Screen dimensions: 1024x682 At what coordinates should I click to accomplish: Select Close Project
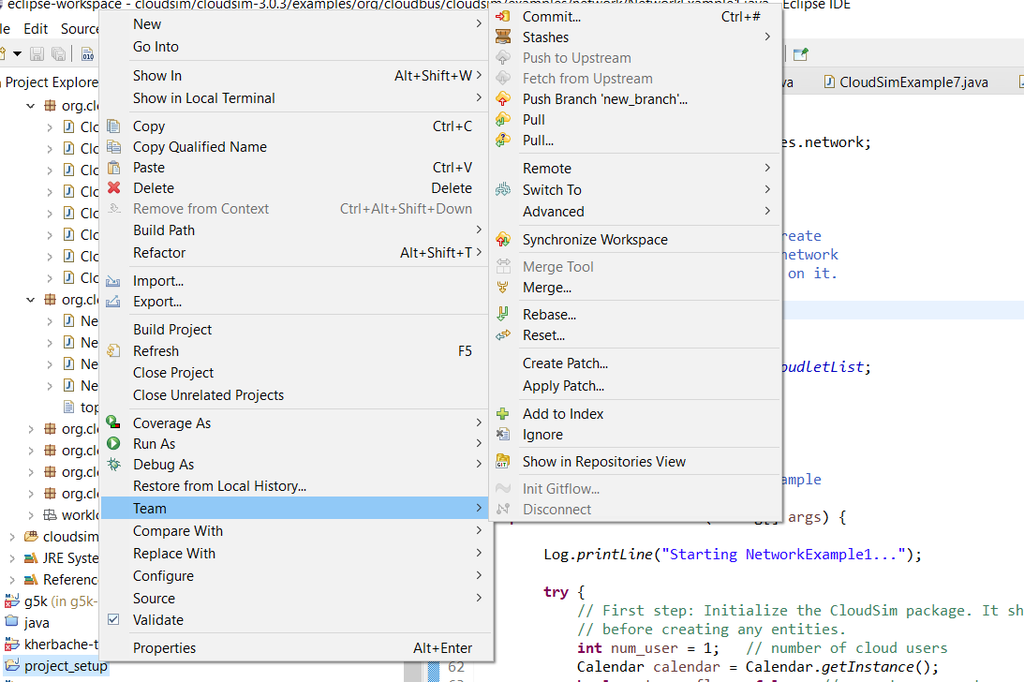[x=297, y=372]
